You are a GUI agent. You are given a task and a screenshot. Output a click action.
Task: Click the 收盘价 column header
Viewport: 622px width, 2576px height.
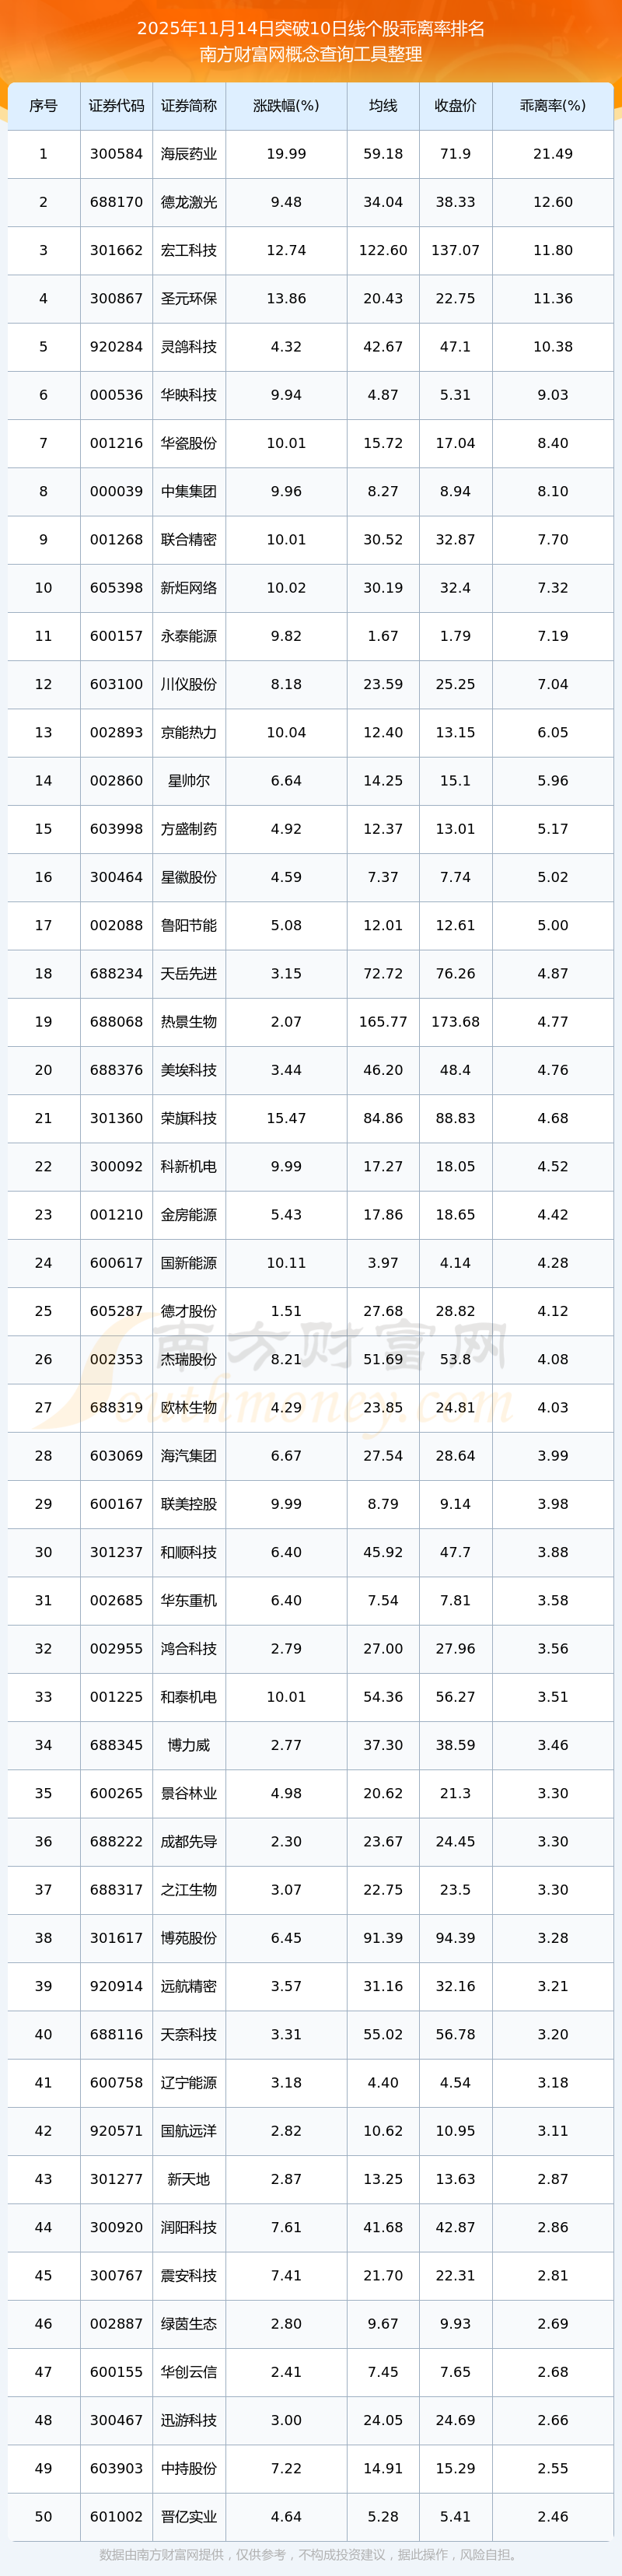coord(455,106)
